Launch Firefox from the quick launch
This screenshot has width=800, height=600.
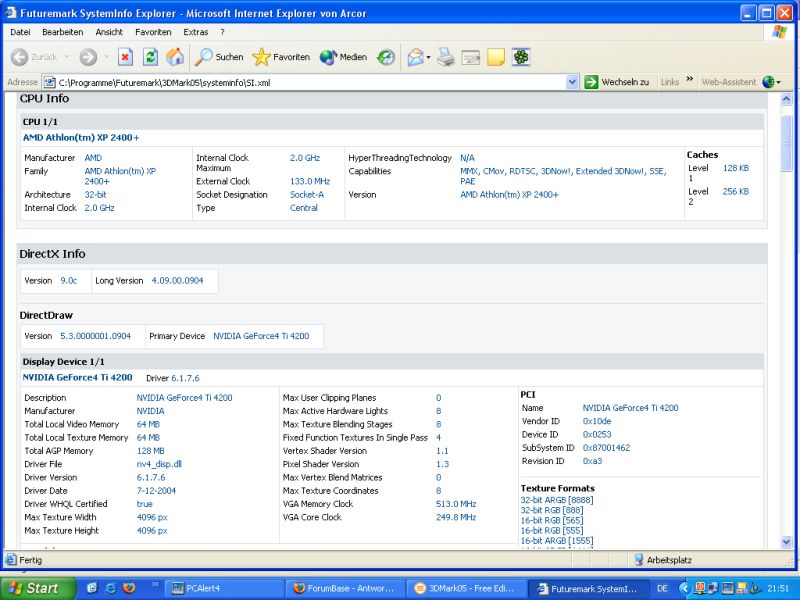[x=129, y=588]
